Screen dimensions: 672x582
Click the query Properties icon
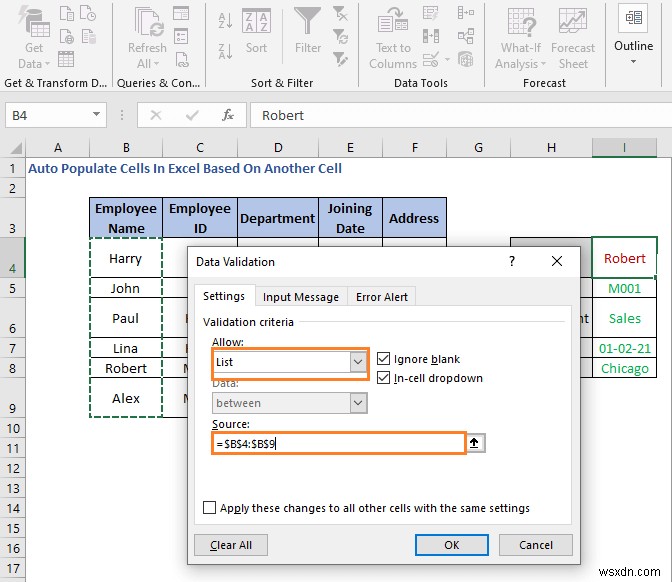pyautogui.click(x=181, y=36)
